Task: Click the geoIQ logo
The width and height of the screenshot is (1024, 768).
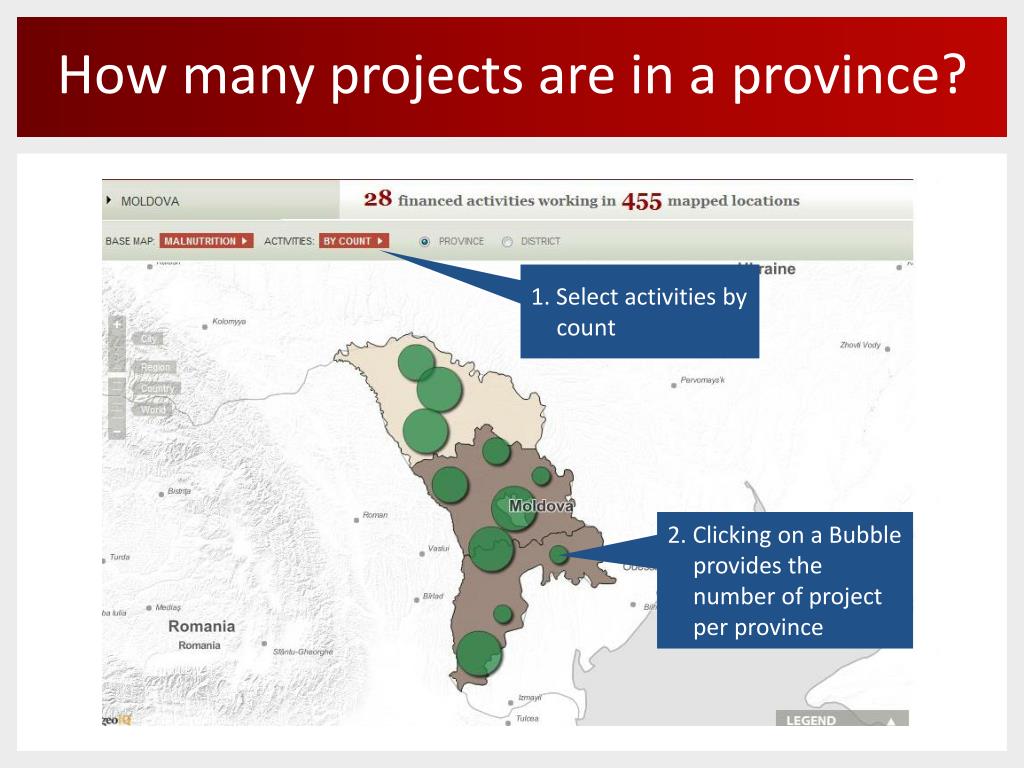Action: (117, 719)
